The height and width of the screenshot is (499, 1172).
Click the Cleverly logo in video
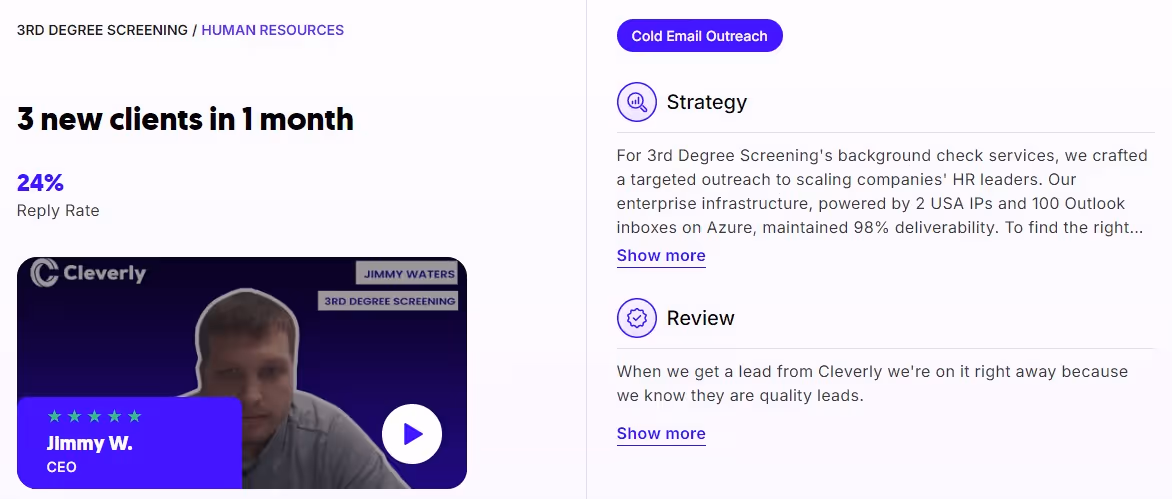(88, 273)
